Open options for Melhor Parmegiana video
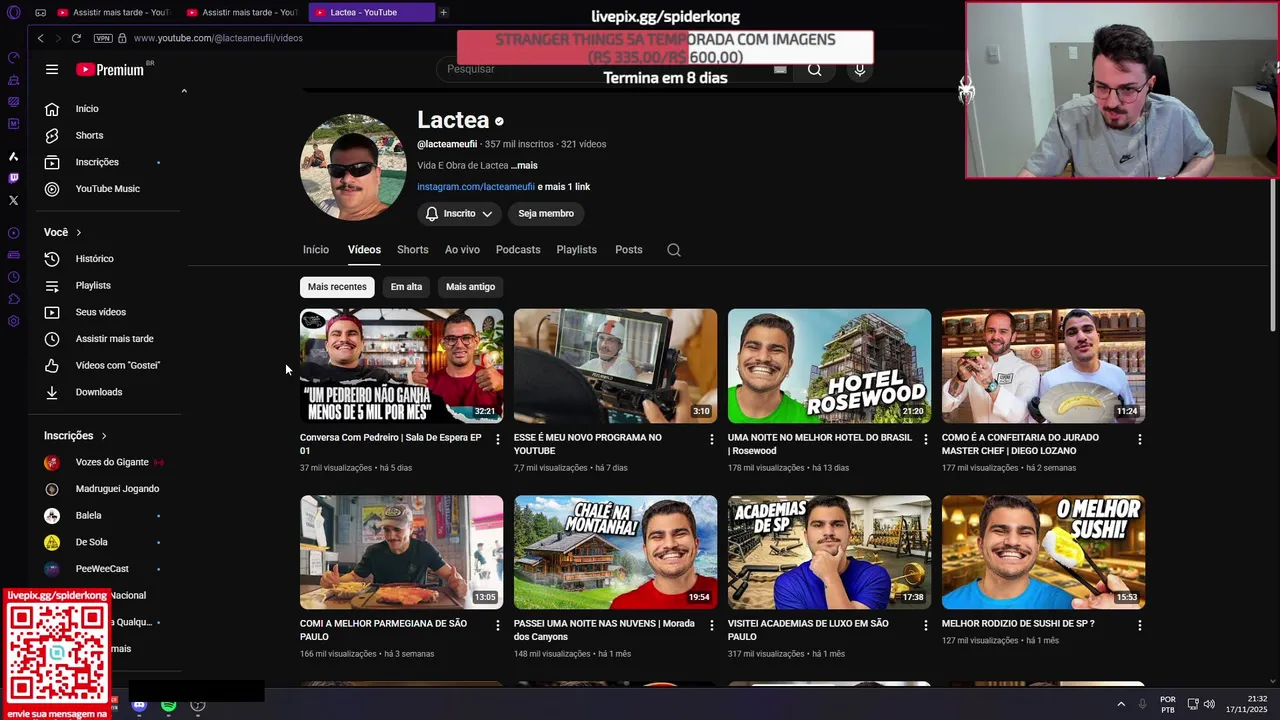 (x=497, y=625)
